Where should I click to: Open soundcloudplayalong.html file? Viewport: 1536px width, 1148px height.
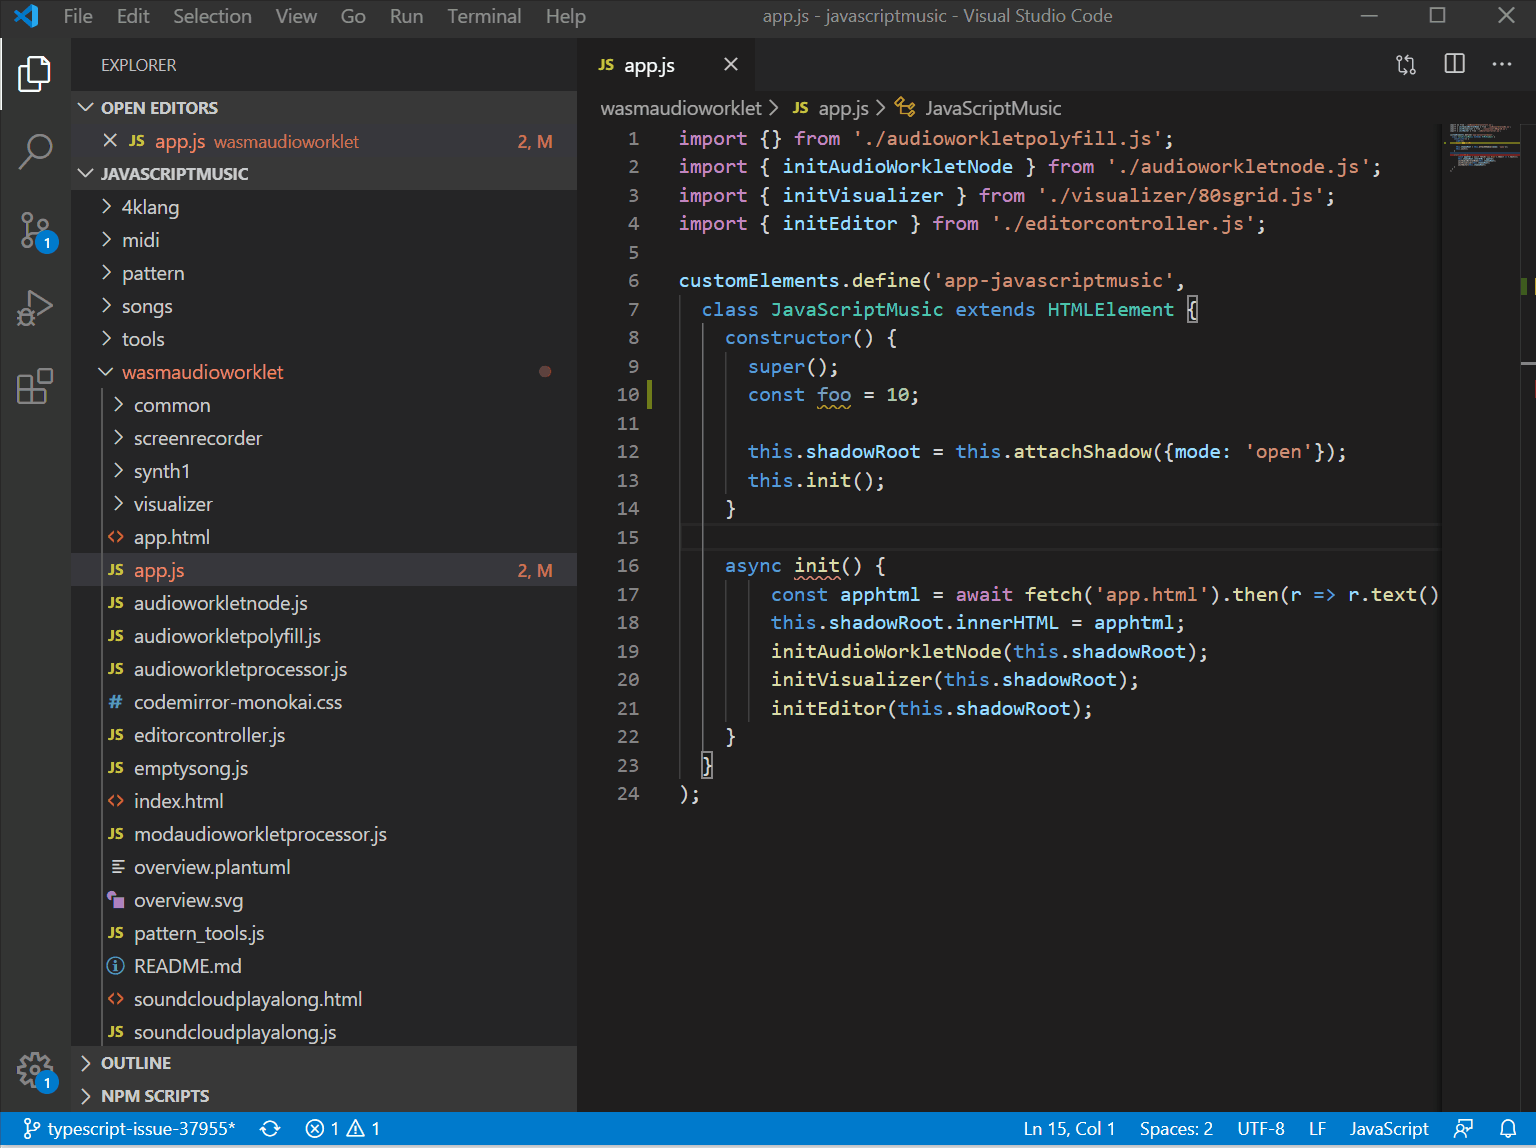324,999
